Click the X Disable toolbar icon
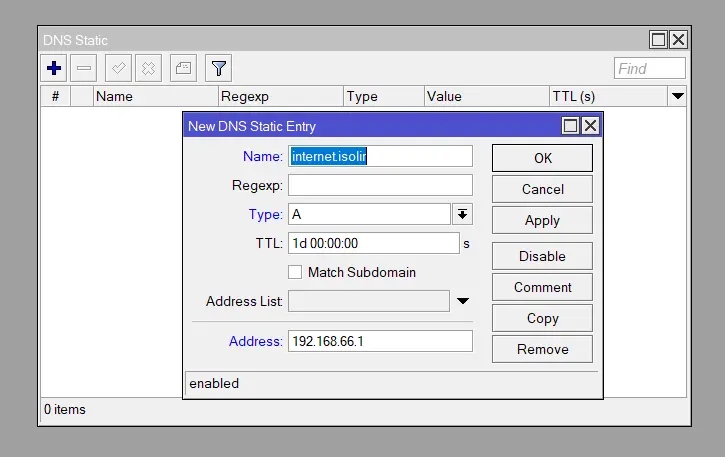The width and height of the screenshot is (725, 457). 148,68
